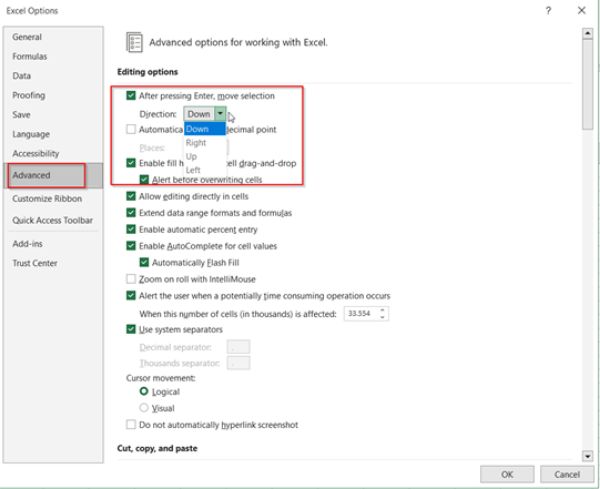Close the Excel Options dialog
600x489 pixels.
tap(582, 11)
